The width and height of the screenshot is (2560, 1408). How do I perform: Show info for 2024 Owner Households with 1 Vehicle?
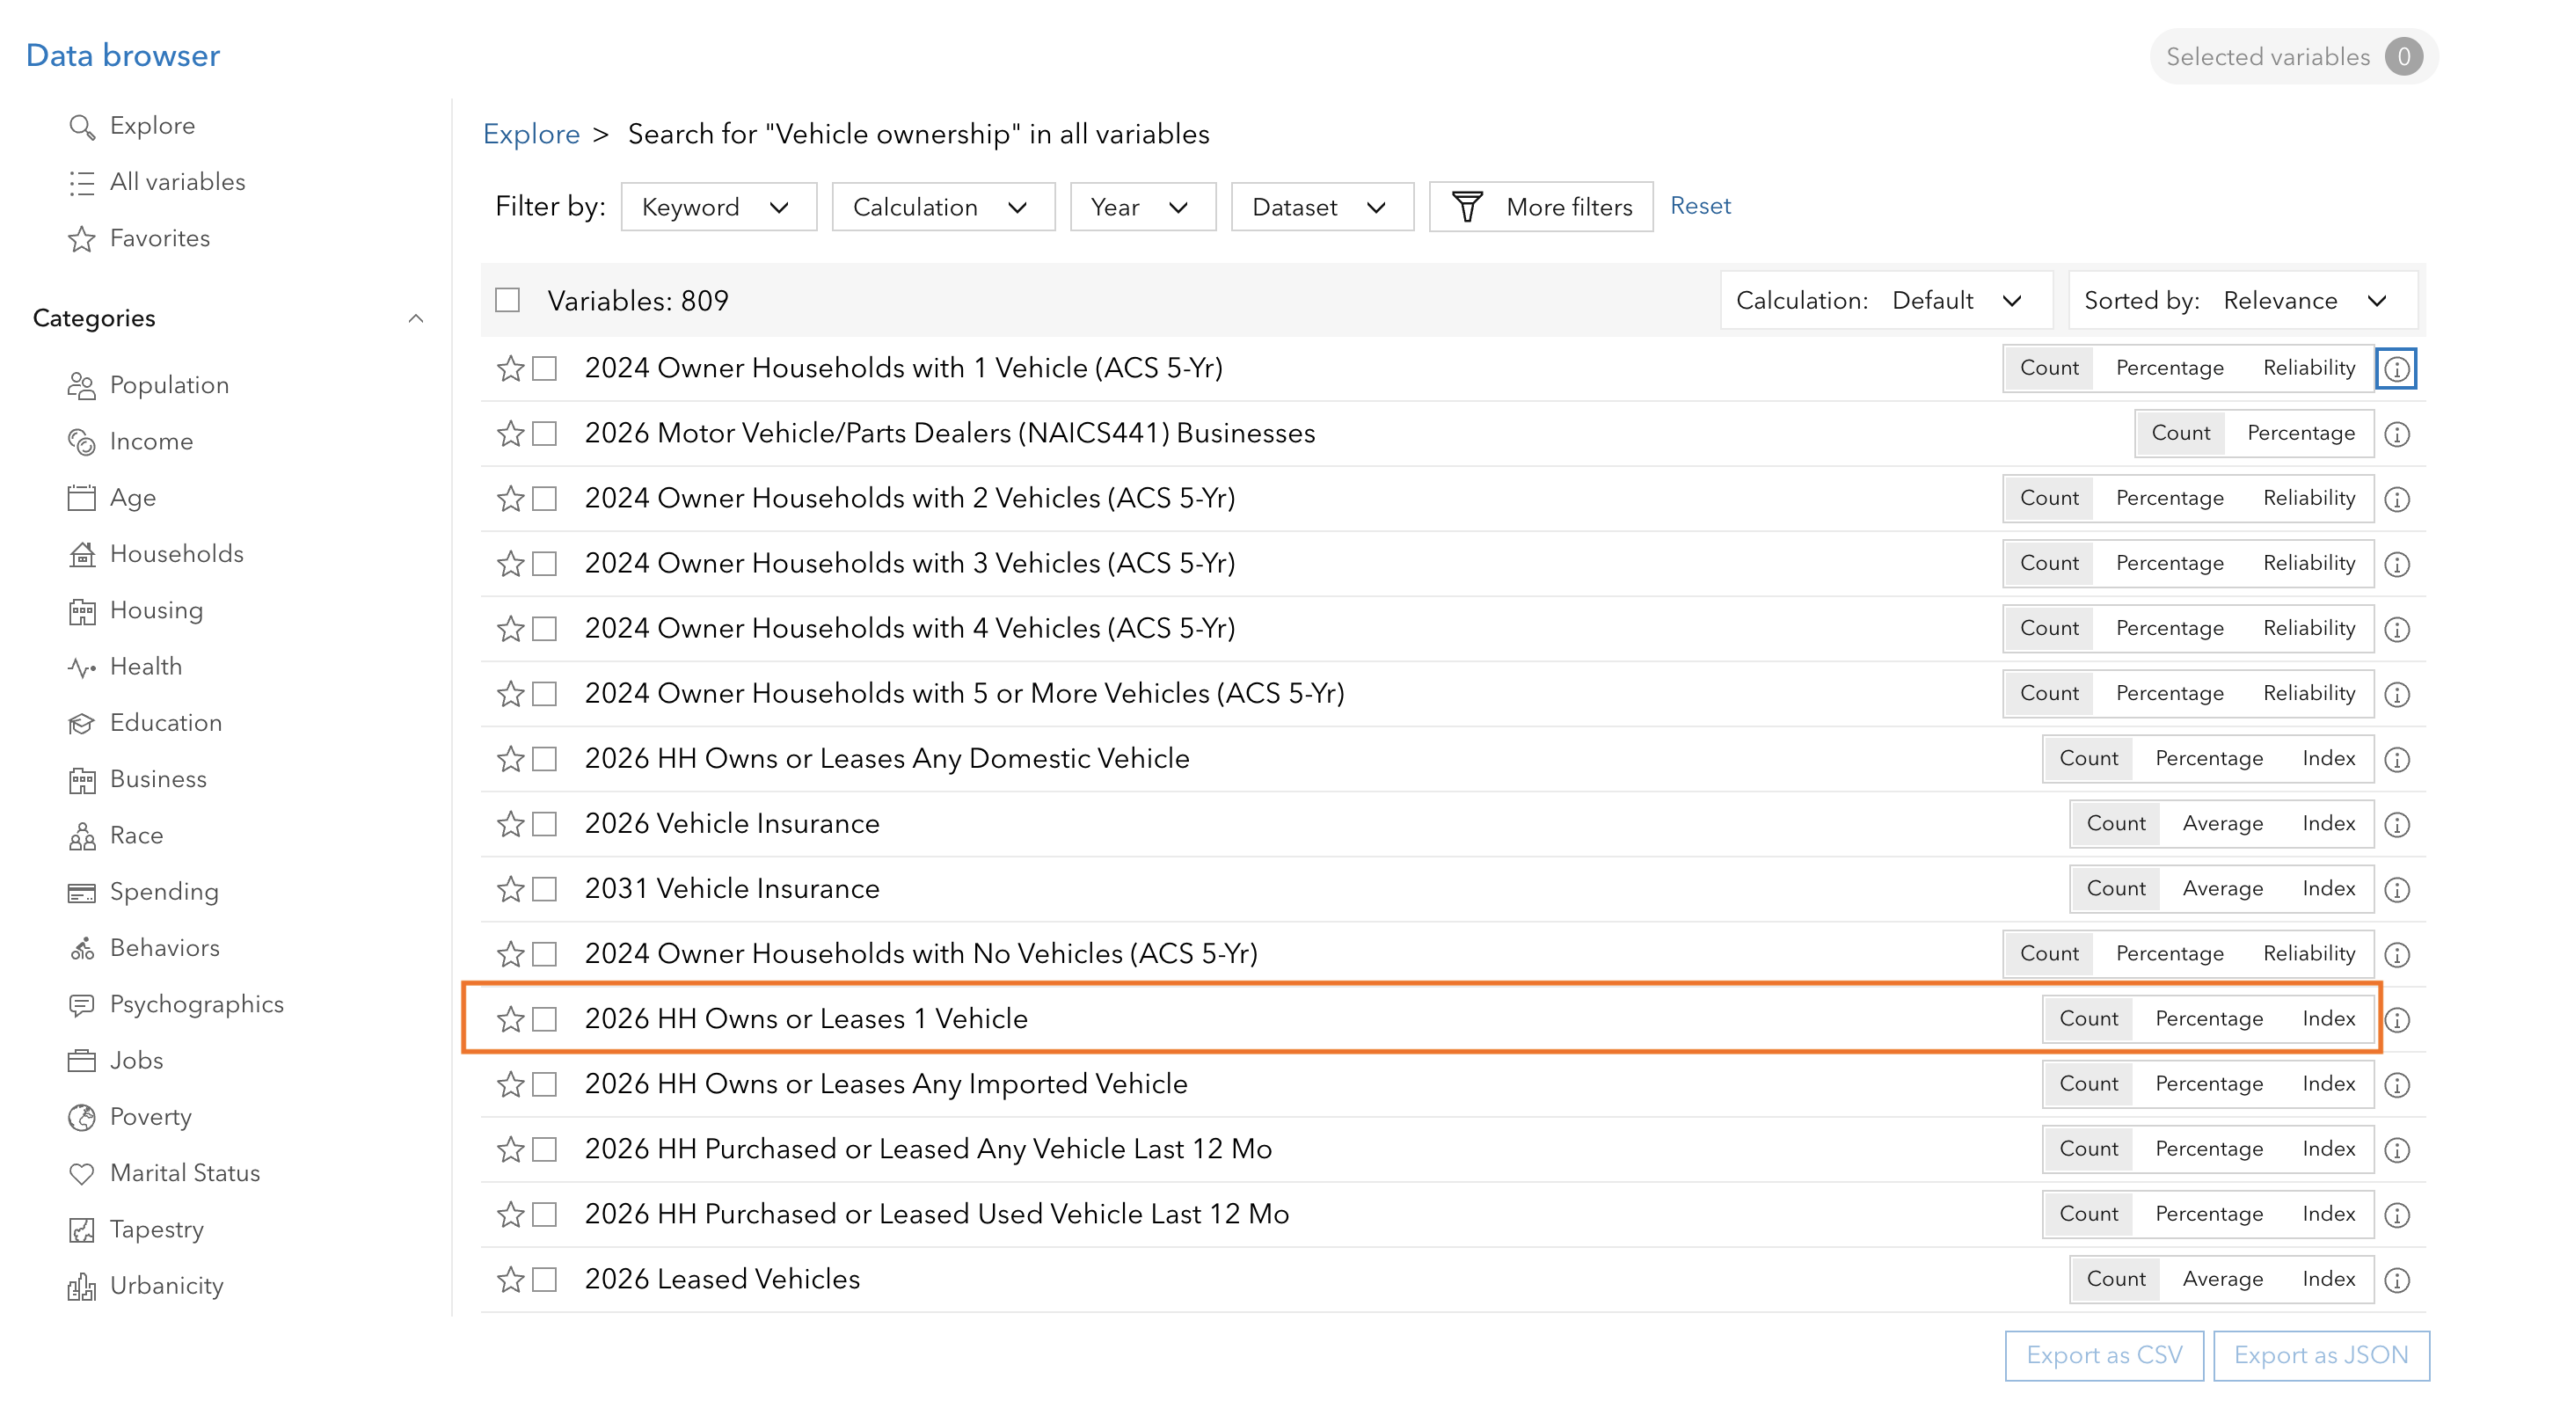2396,368
